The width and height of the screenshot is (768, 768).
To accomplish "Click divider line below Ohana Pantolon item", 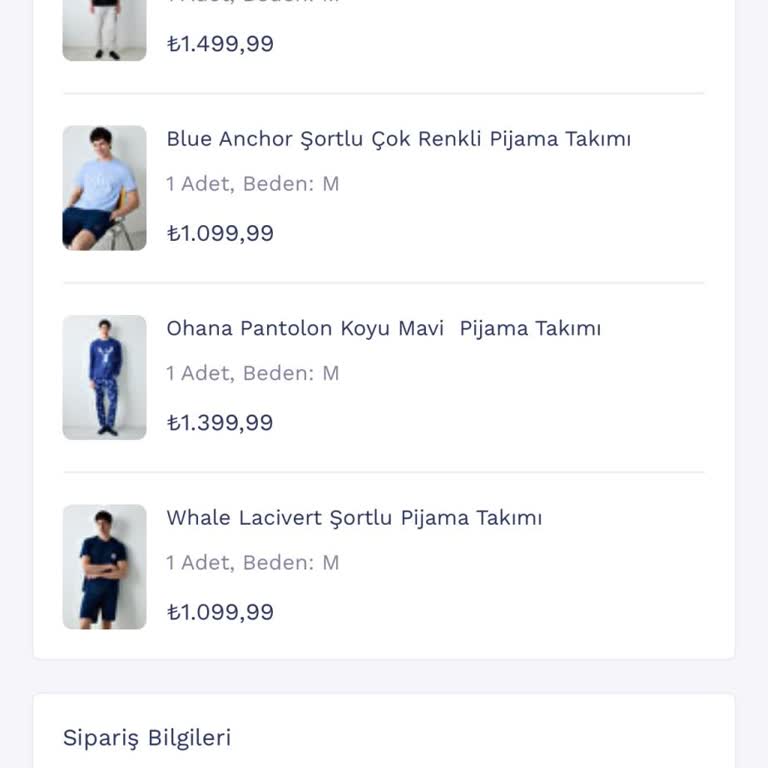I will pos(384,472).
